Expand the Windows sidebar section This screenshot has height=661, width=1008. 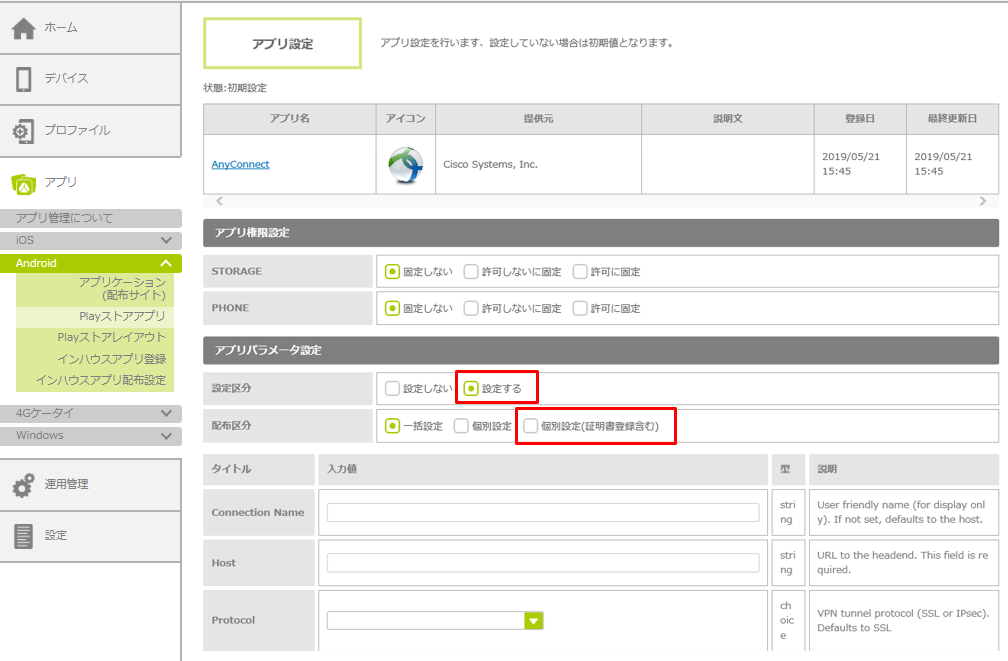point(166,436)
